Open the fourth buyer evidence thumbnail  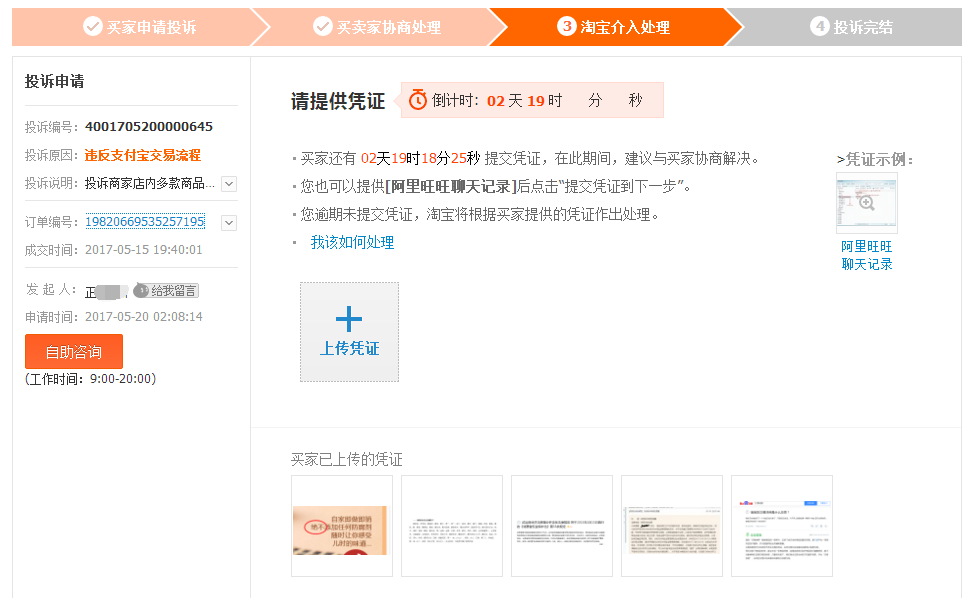(x=671, y=525)
